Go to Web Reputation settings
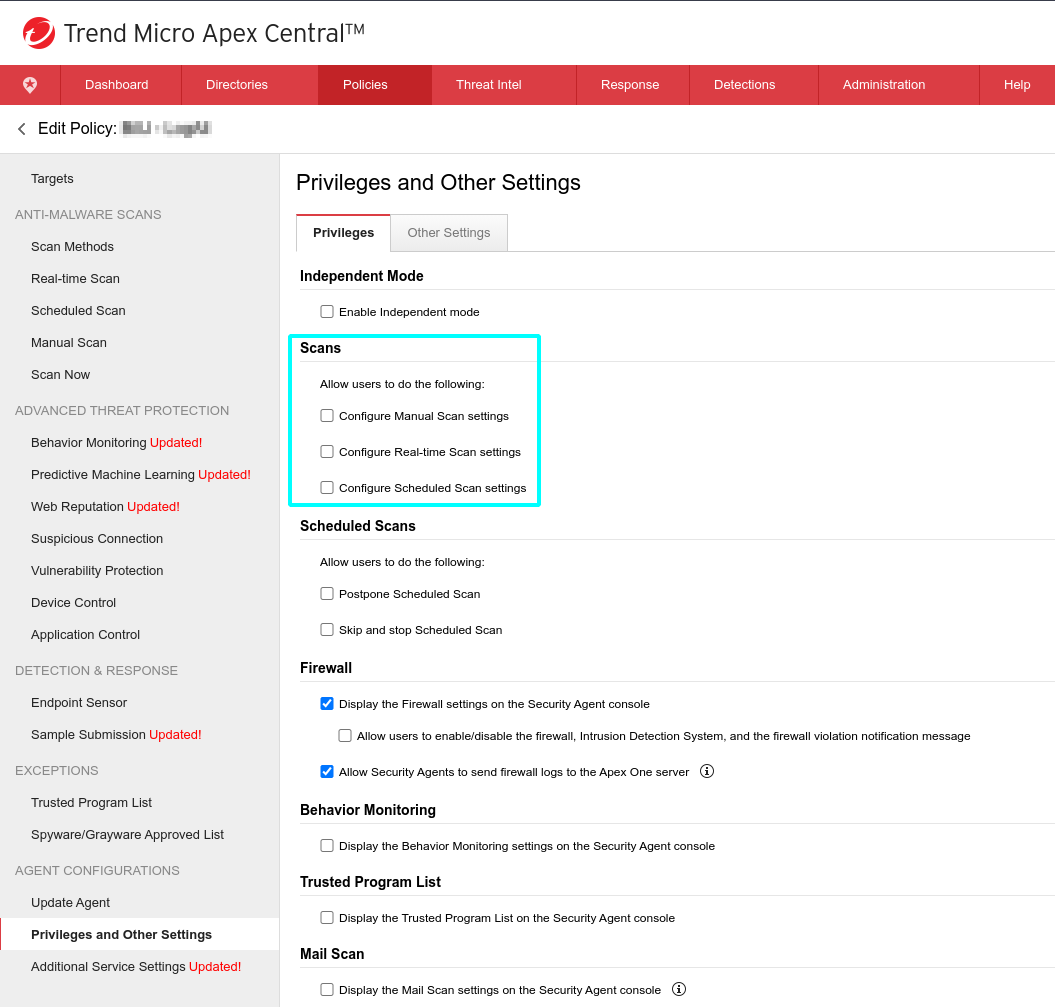Viewport: 1055px width, 1007px height. (x=105, y=507)
